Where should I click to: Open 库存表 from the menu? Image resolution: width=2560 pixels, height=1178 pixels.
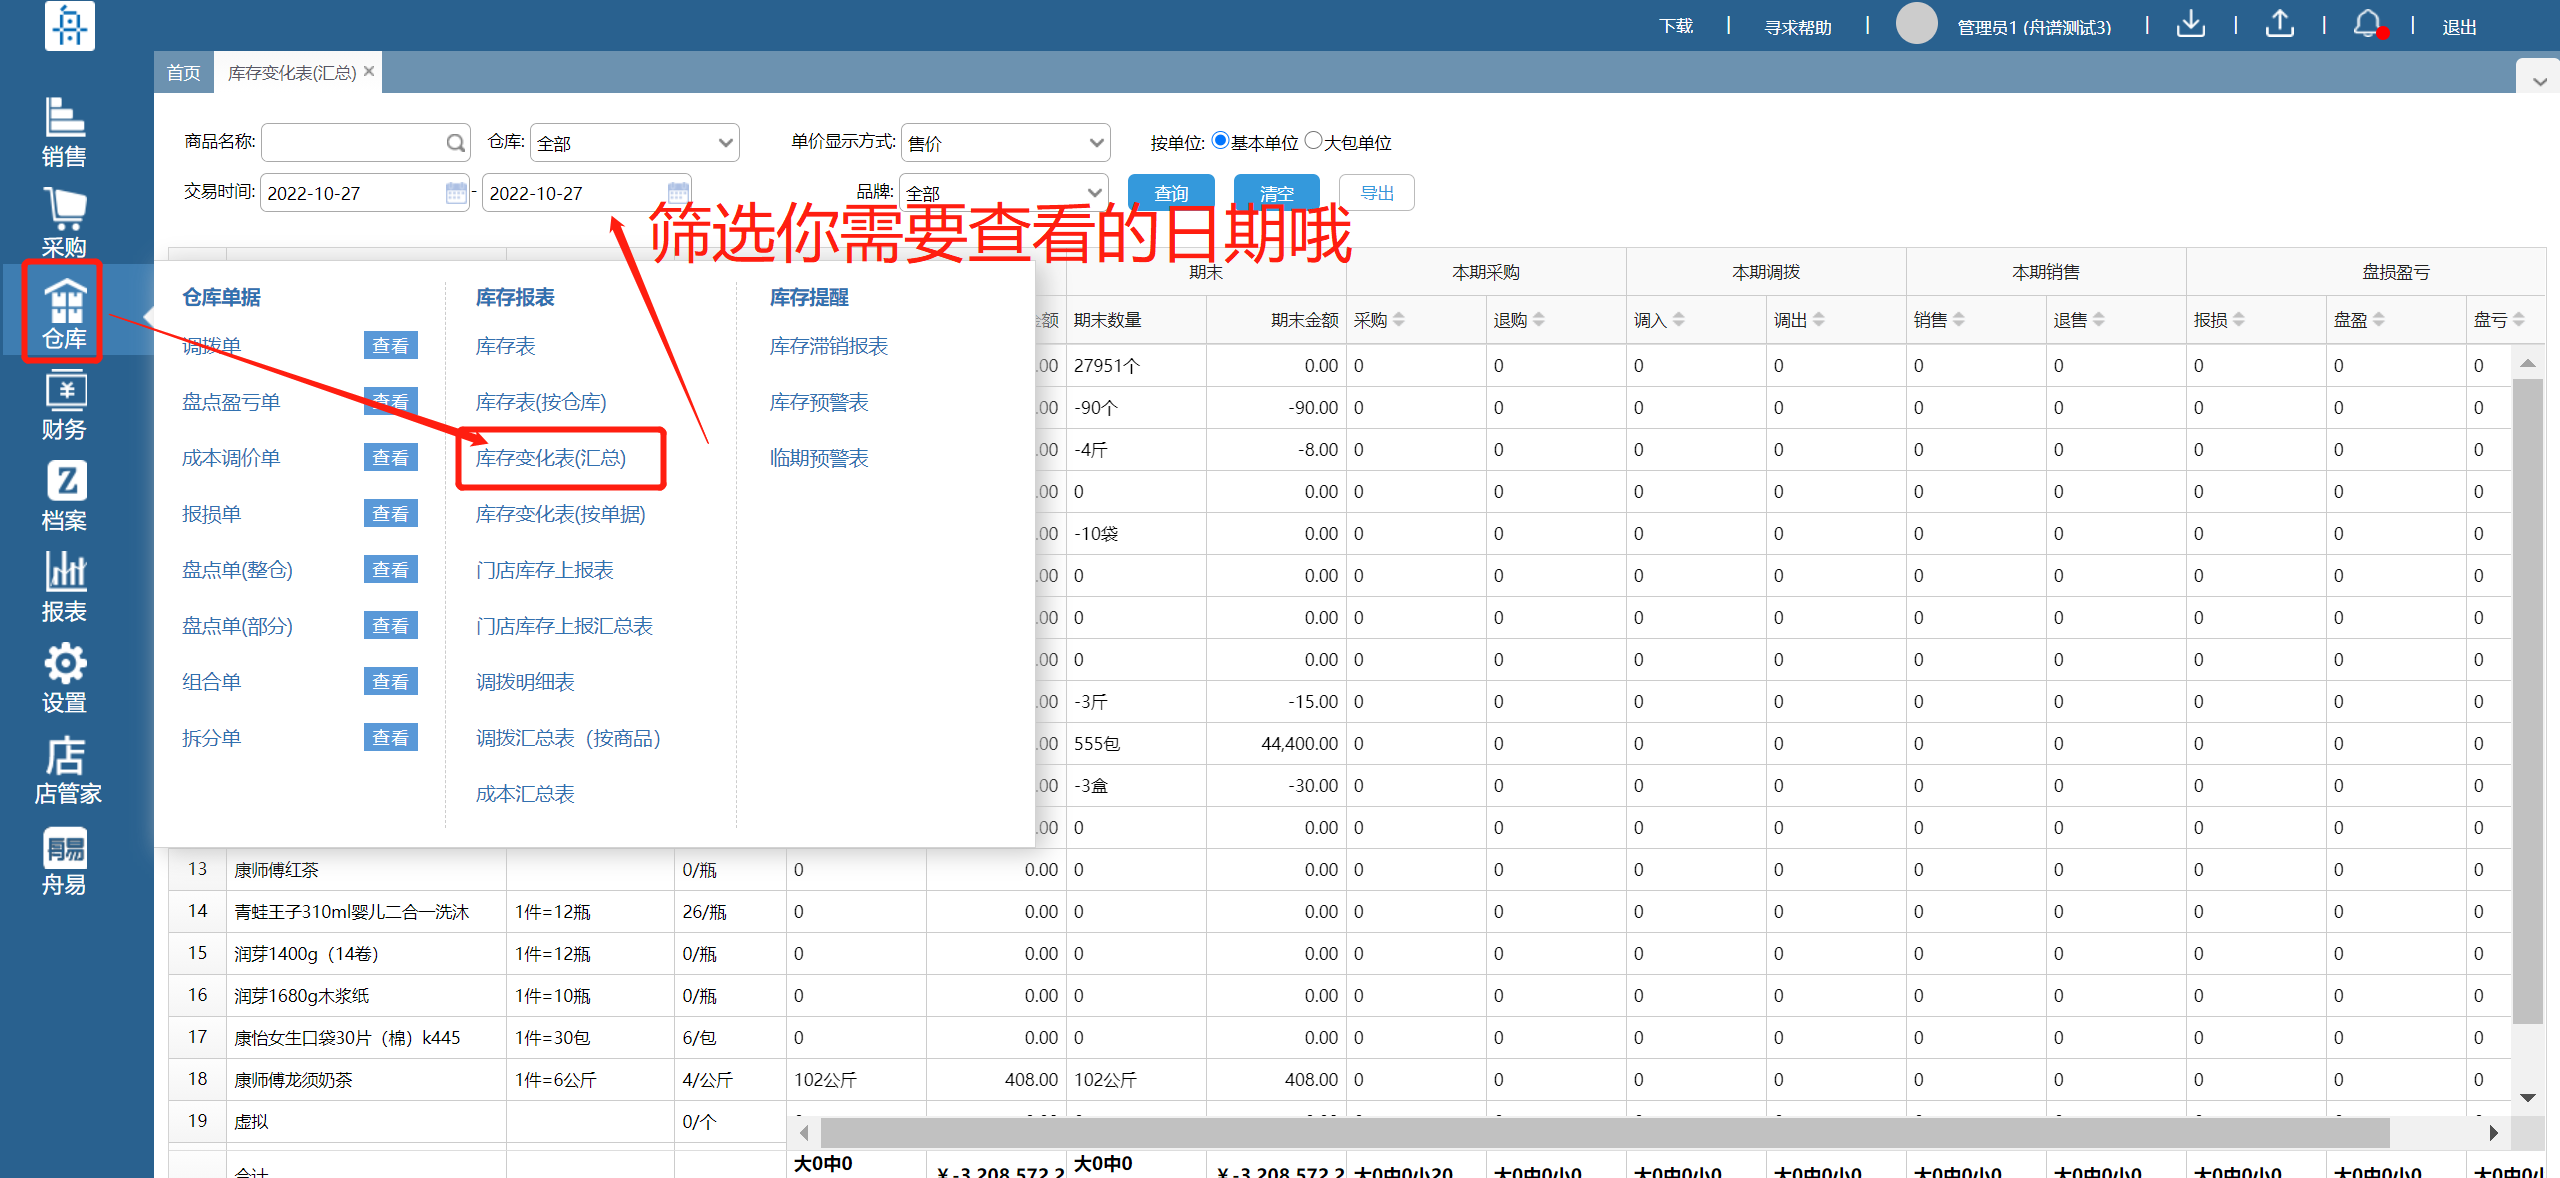[x=506, y=346]
